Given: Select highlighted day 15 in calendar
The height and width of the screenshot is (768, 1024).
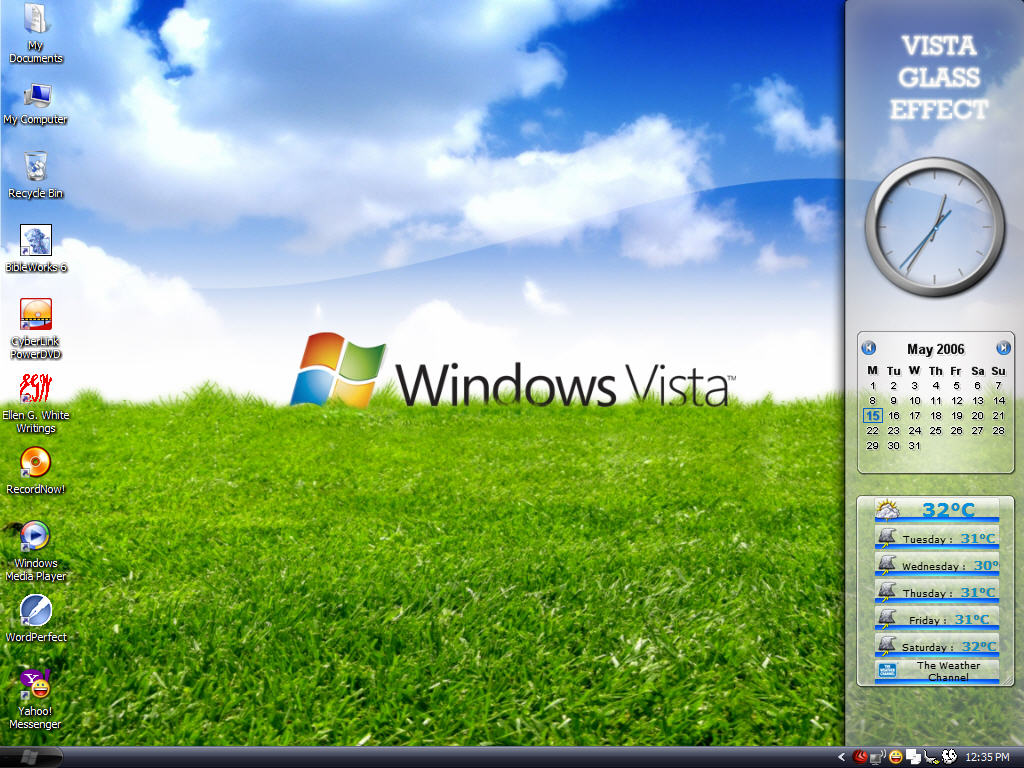Looking at the screenshot, I should click(872, 415).
